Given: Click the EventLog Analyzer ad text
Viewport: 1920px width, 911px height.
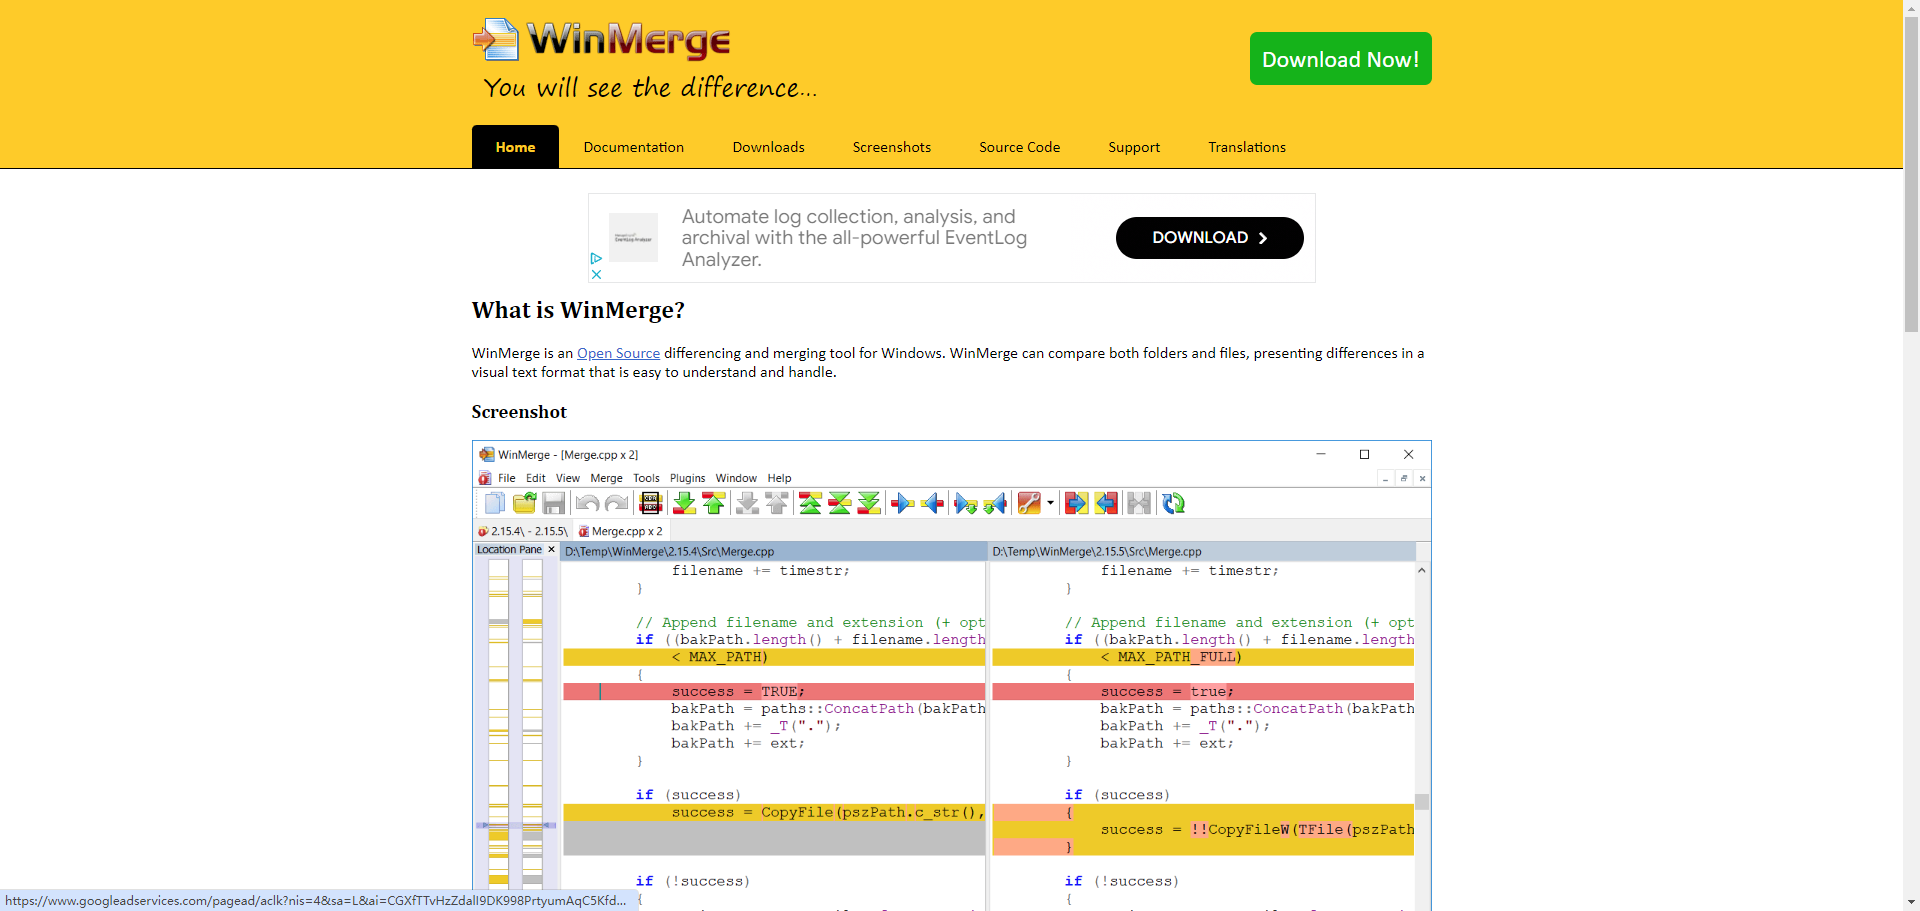Looking at the screenshot, I should (854, 238).
